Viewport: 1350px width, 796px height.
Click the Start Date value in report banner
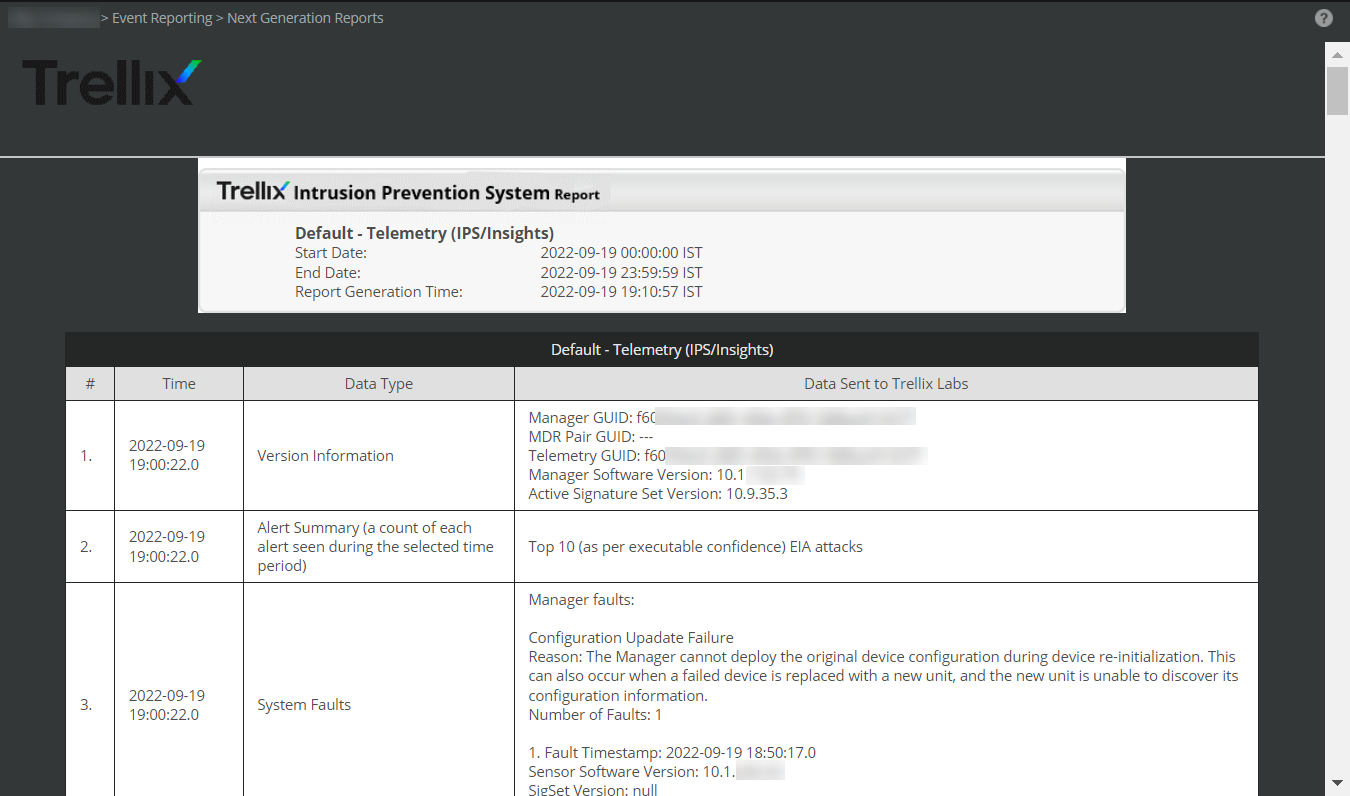621,253
